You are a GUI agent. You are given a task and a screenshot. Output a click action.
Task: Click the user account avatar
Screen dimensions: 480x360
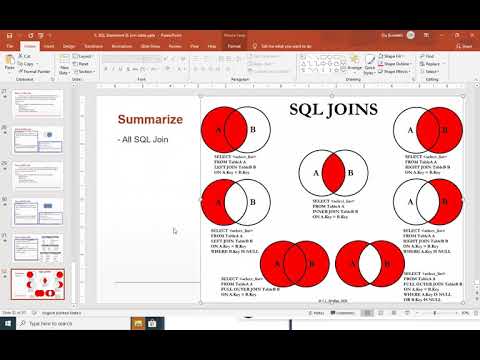pyautogui.click(x=411, y=35)
